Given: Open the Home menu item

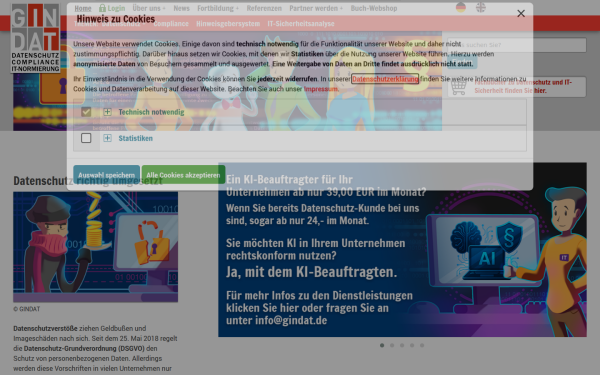Looking at the screenshot, I should pos(83,8).
